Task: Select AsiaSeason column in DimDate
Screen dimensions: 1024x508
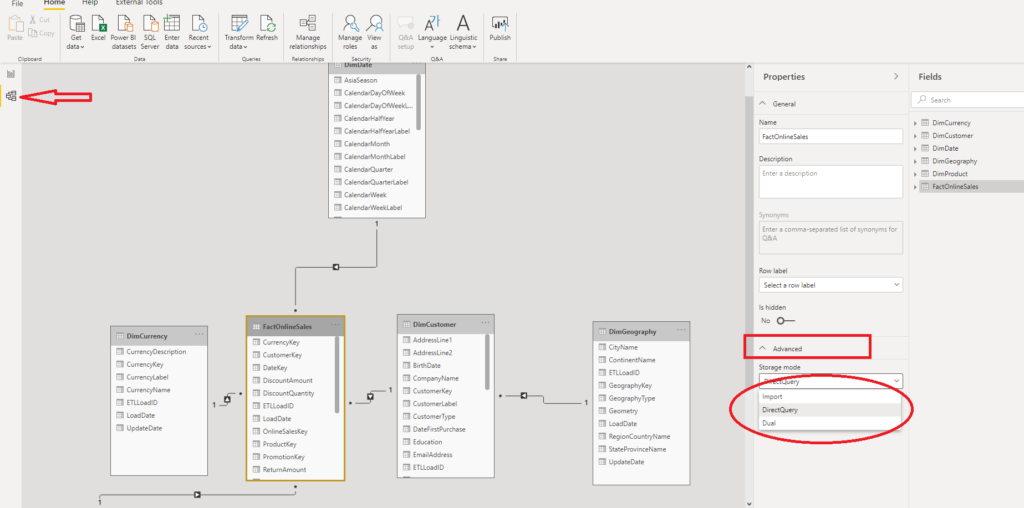Action: 360,80
